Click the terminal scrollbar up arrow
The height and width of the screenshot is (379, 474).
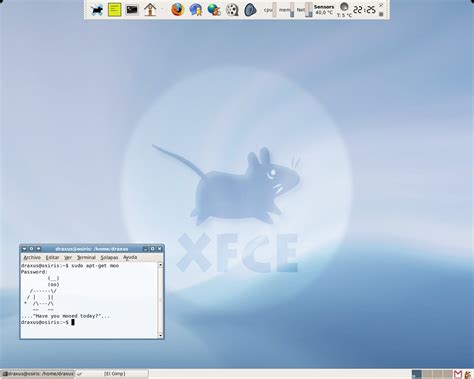(160, 265)
